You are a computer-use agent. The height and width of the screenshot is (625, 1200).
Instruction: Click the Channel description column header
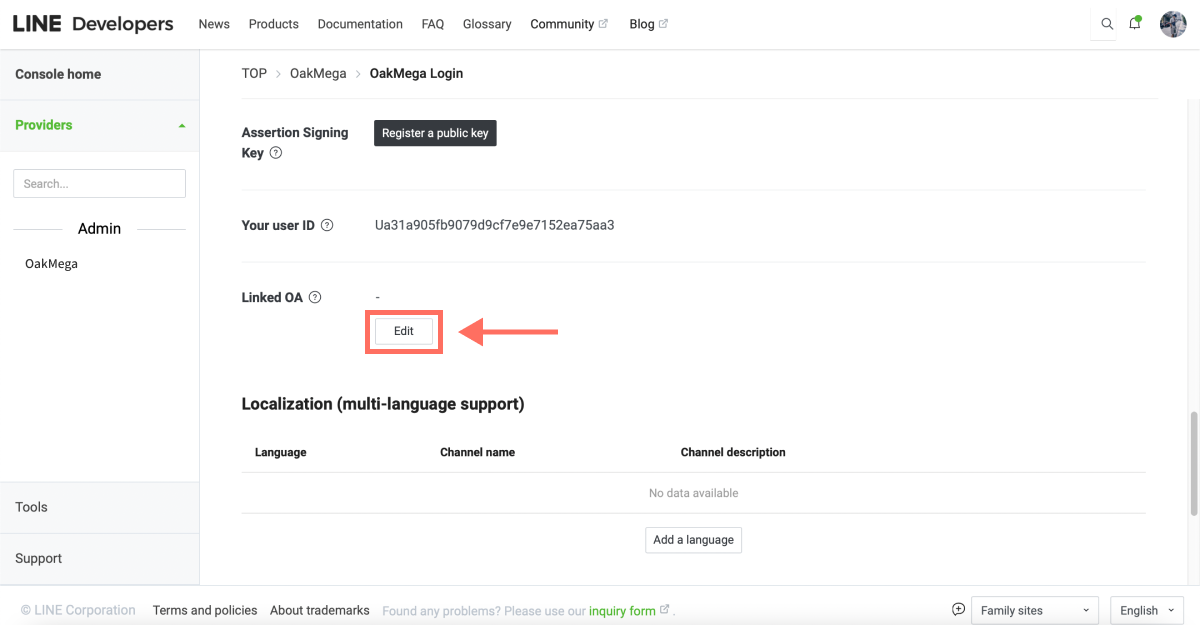tap(733, 452)
